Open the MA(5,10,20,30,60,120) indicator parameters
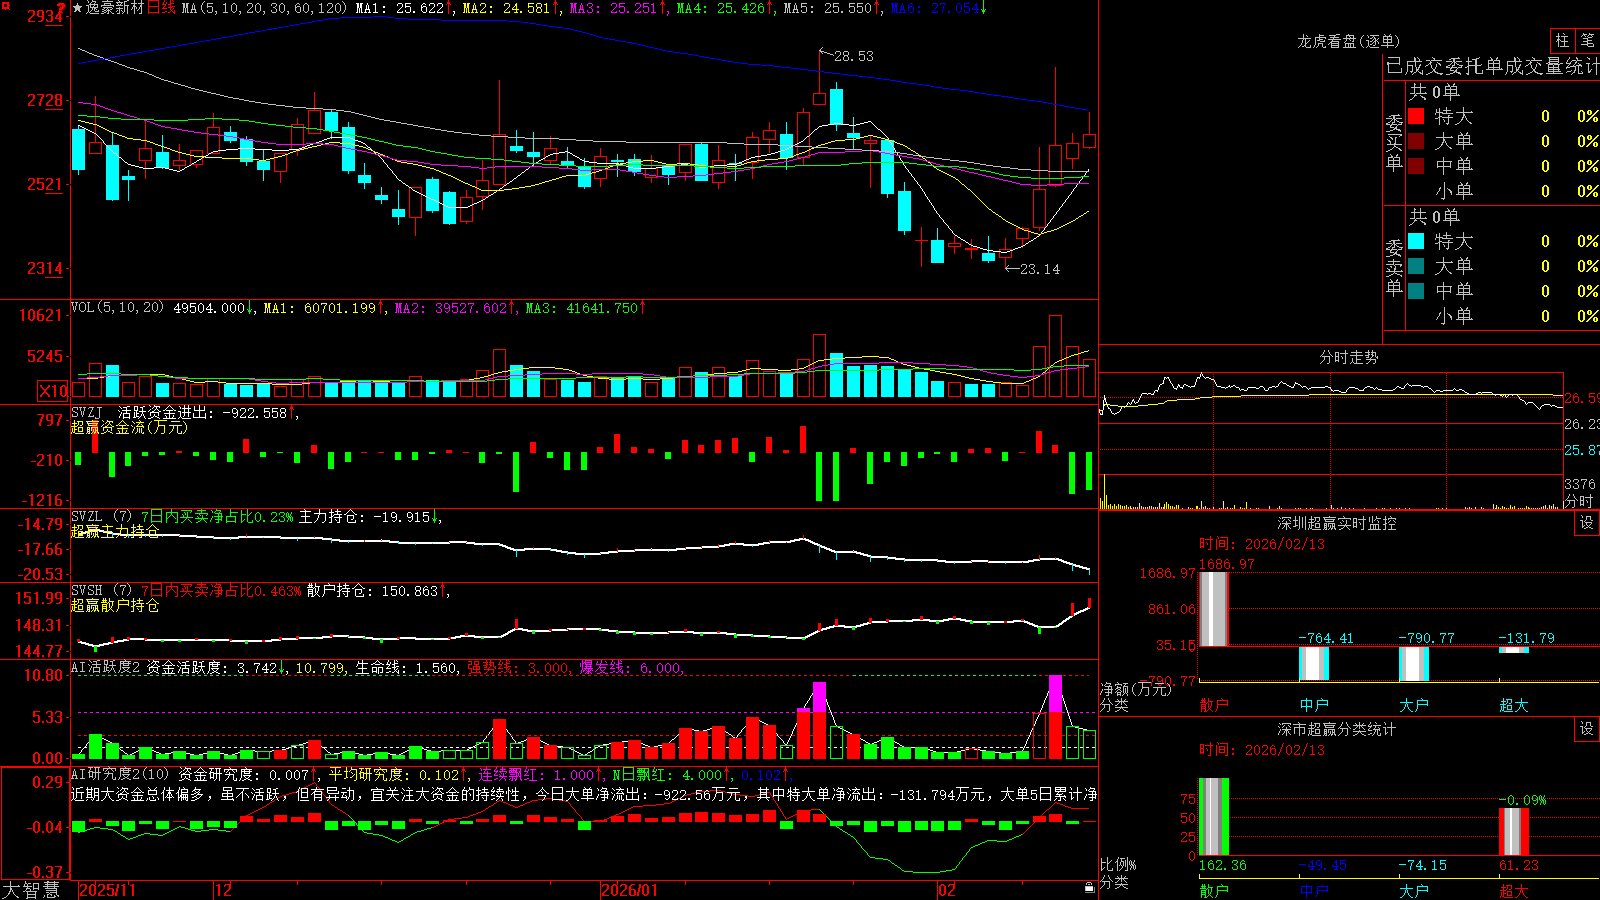 pyautogui.click(x=264, y=8)
